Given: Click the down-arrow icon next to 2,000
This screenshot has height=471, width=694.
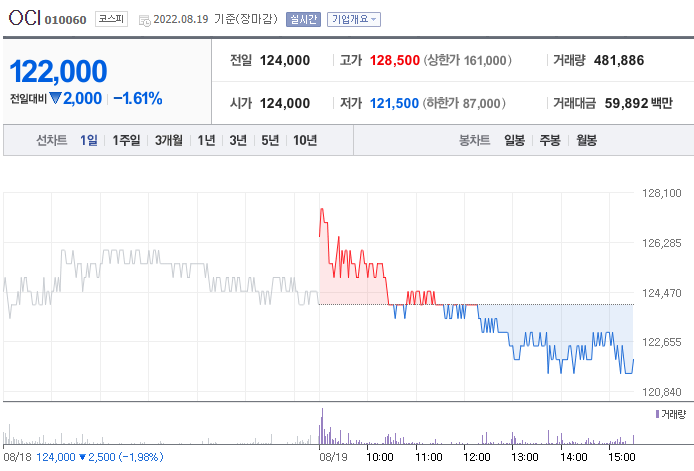Looking at the screenshot, I should pyautogui.click(x=55, y=98).
